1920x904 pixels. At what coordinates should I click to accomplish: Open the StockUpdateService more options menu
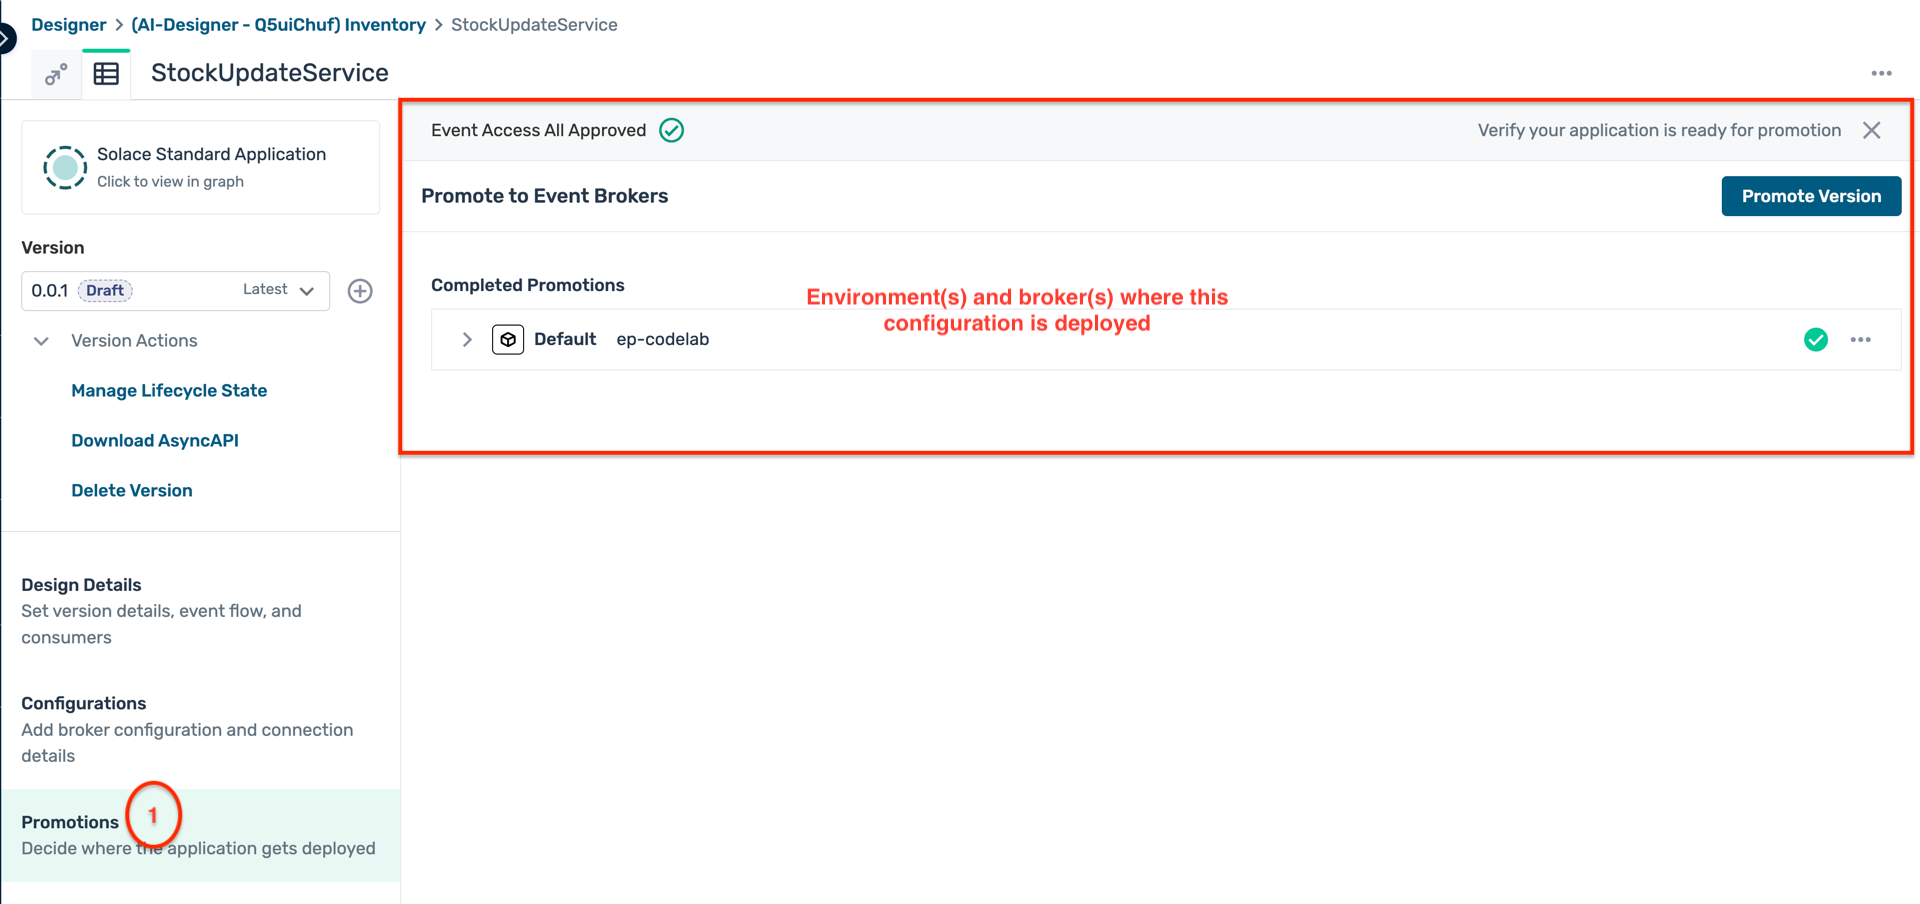pyautogui.click(x=1881, y=73)
